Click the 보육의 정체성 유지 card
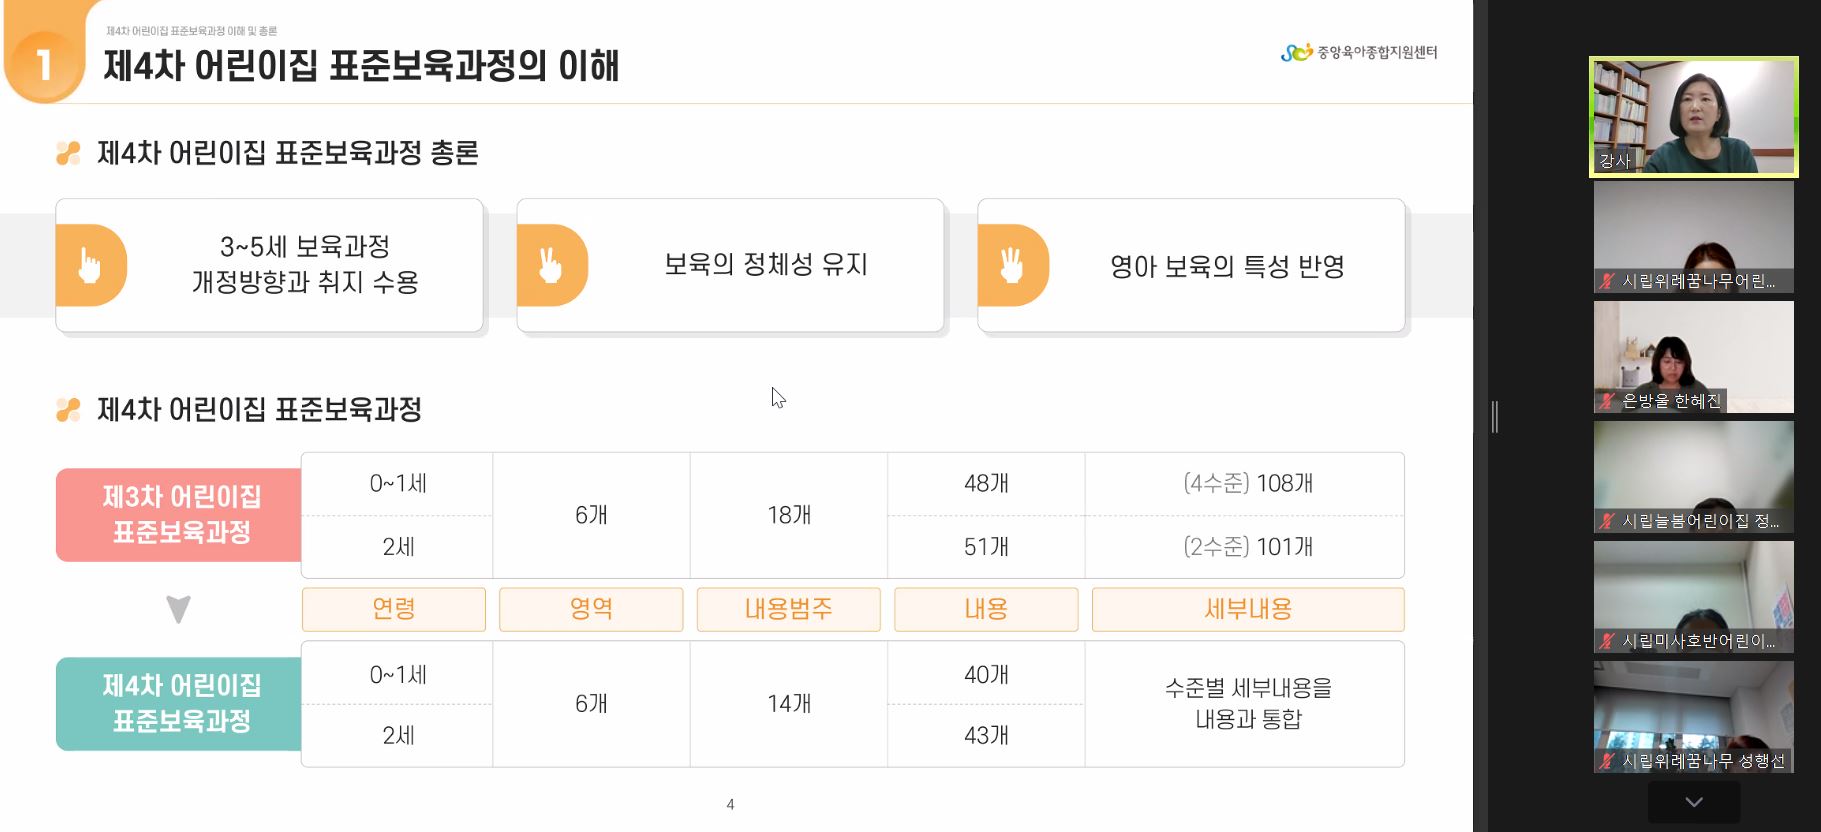The image size is (1821, 832). (x=730, y=265)
